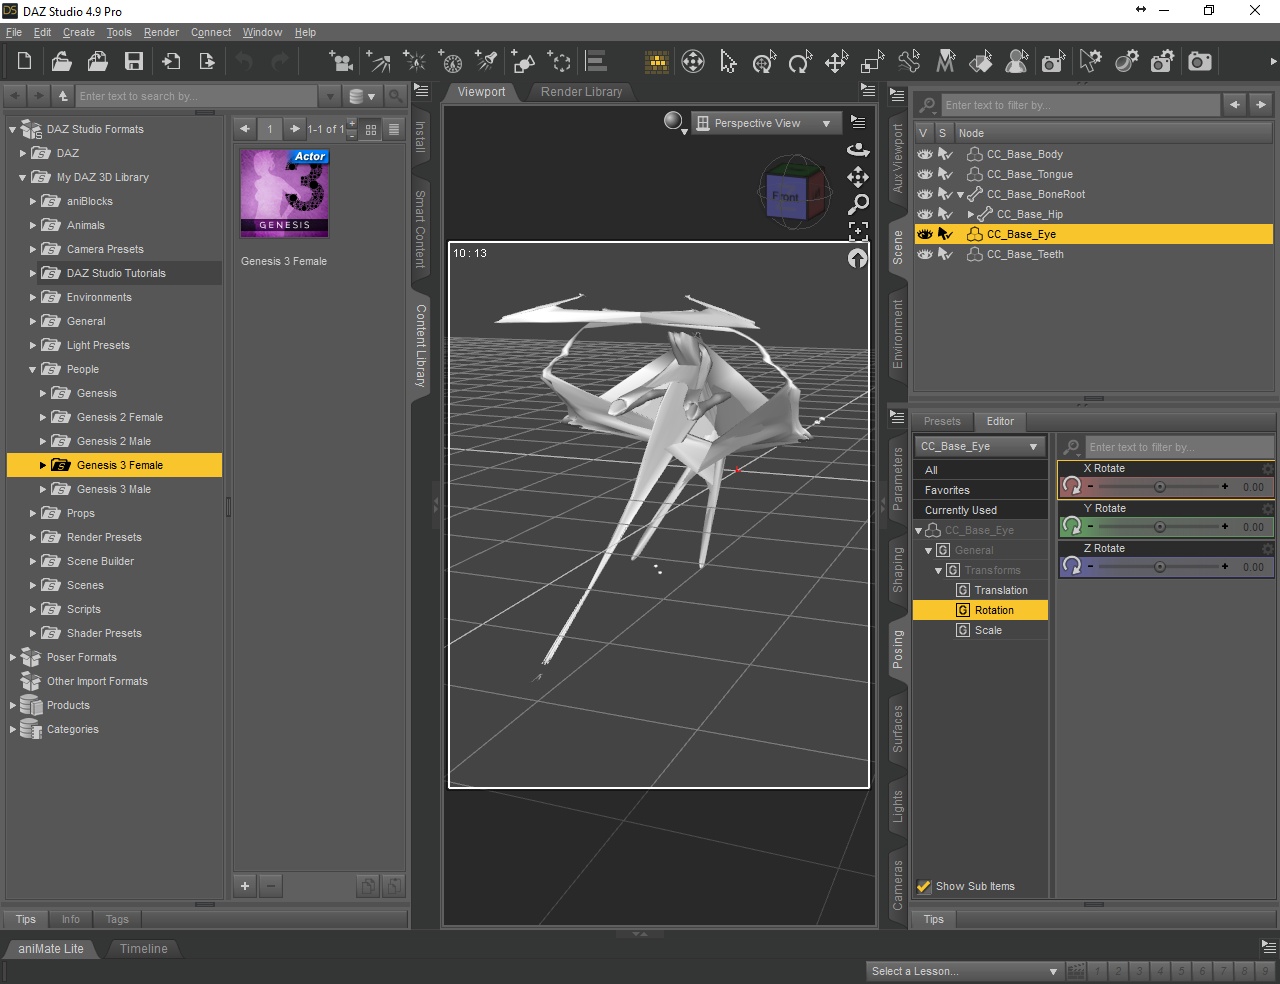The image size is (1280, 984).
Task: Expand the Poser Formats tree
Action: (13, 657)
